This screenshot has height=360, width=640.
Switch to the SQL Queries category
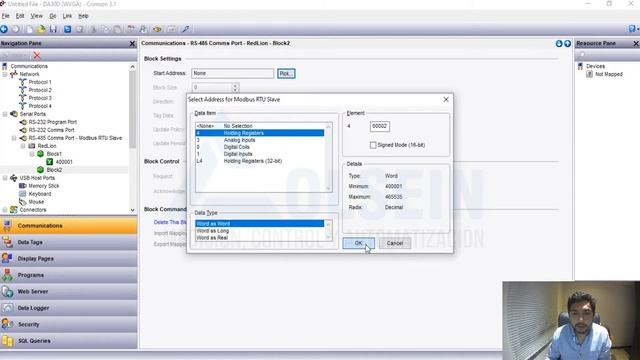(69, 341)
